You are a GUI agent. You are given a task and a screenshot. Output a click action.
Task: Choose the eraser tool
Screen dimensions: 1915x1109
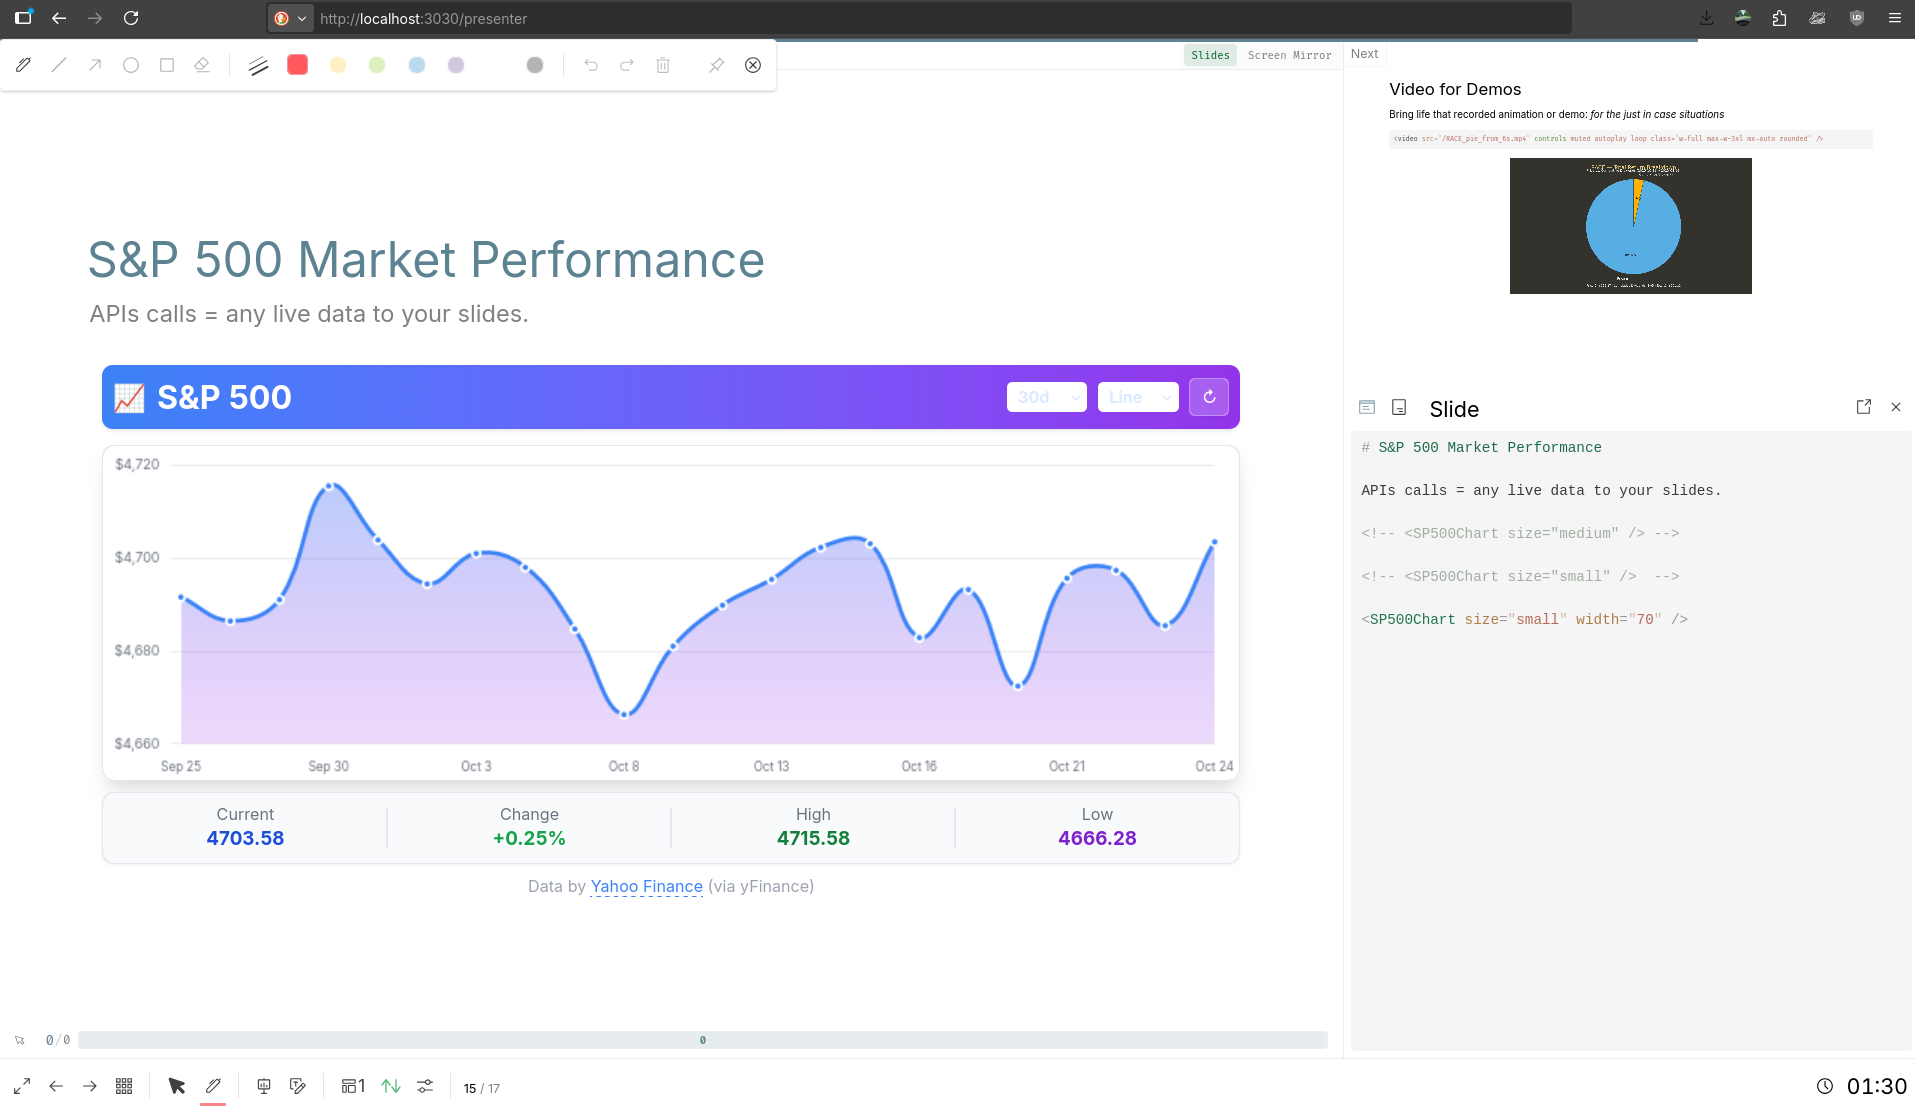[x=202, y=65]
